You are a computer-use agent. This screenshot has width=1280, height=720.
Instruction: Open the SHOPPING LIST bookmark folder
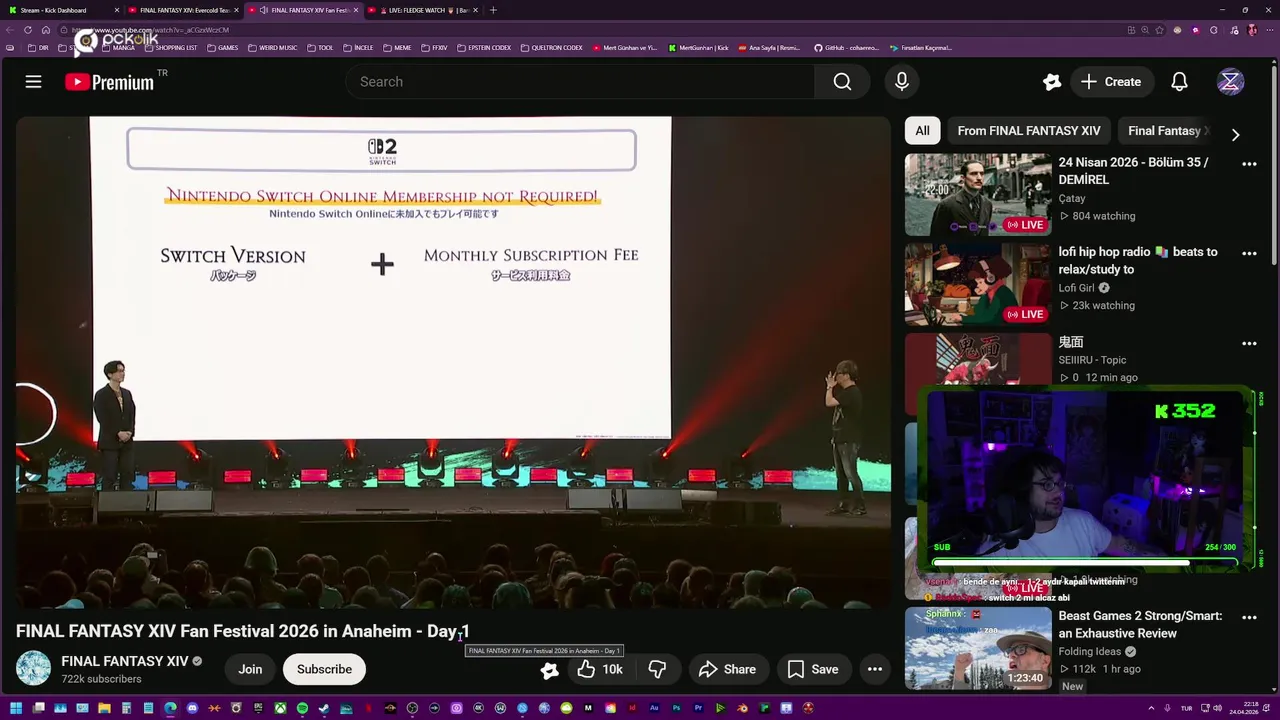pos(170,48)
